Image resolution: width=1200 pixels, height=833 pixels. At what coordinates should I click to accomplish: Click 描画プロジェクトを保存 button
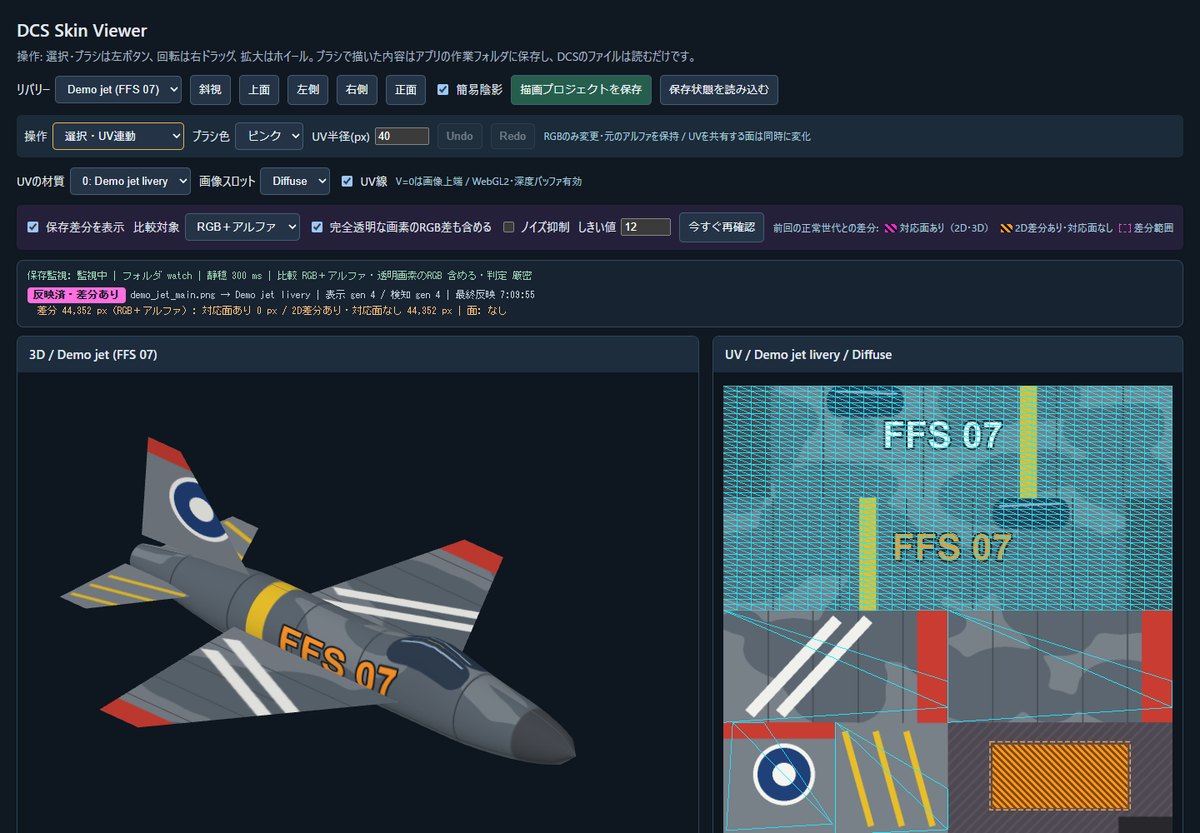(x=581, y=90)
